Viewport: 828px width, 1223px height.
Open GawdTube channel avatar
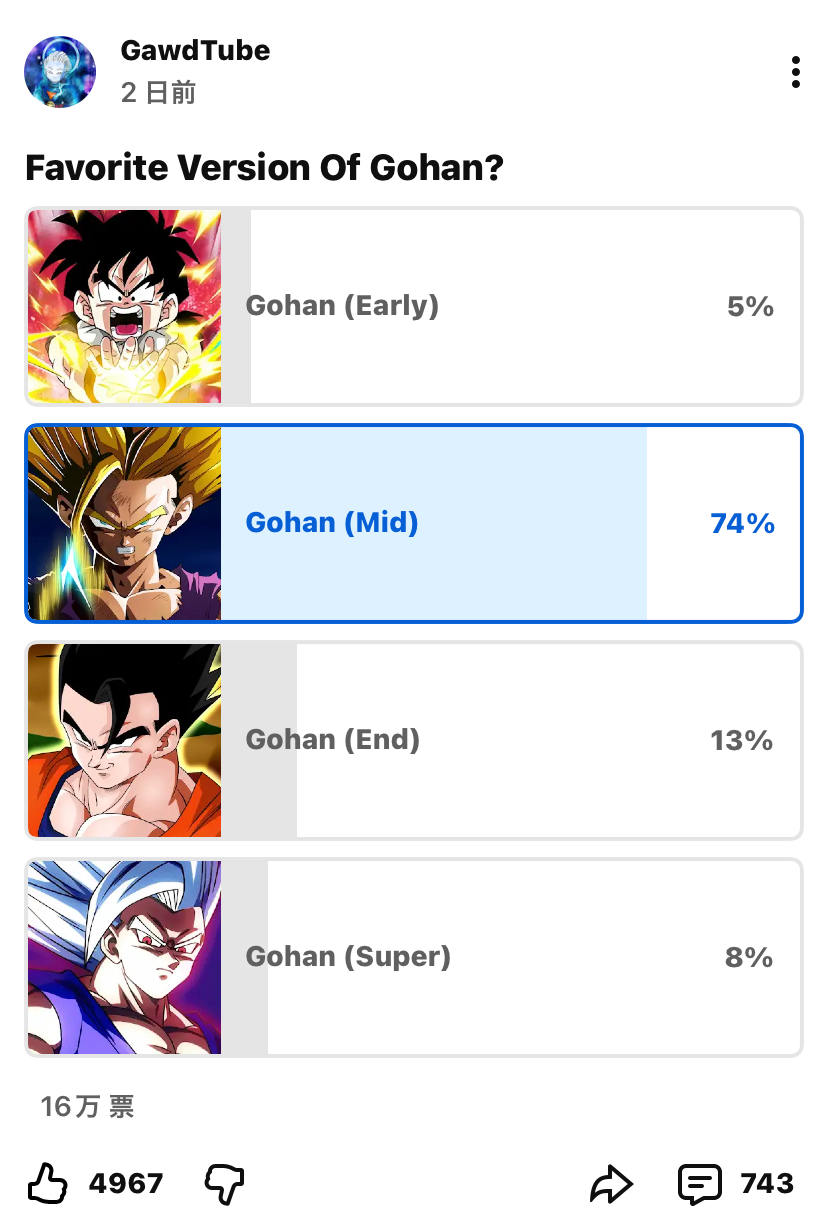[x=60, y=72]
